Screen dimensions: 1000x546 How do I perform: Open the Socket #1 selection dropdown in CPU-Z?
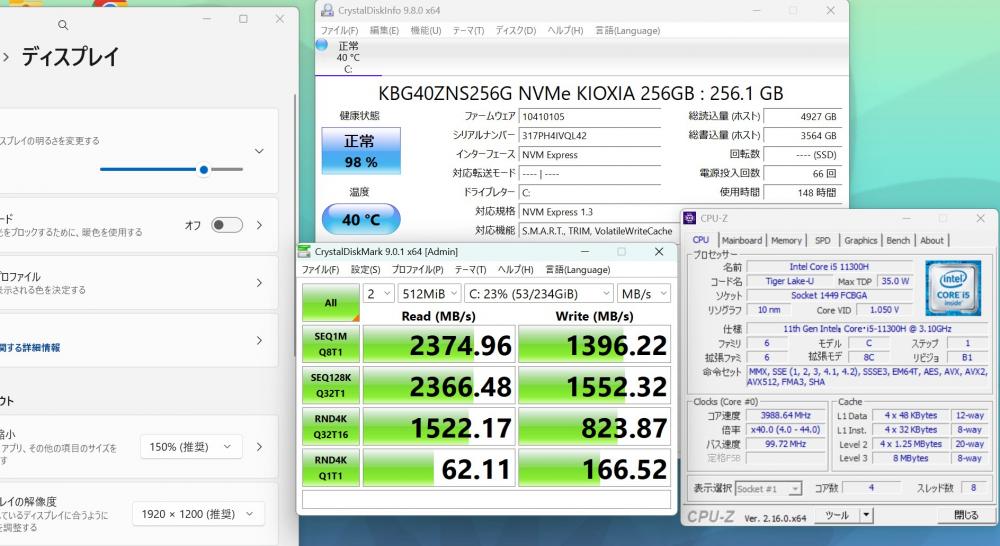(768, 489)
